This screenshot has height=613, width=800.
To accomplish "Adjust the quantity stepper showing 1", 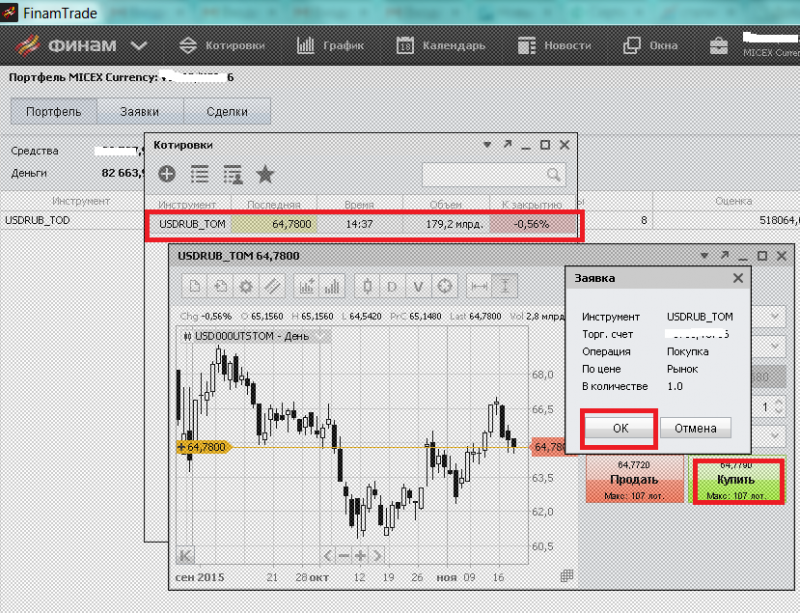I will (779, 407).
